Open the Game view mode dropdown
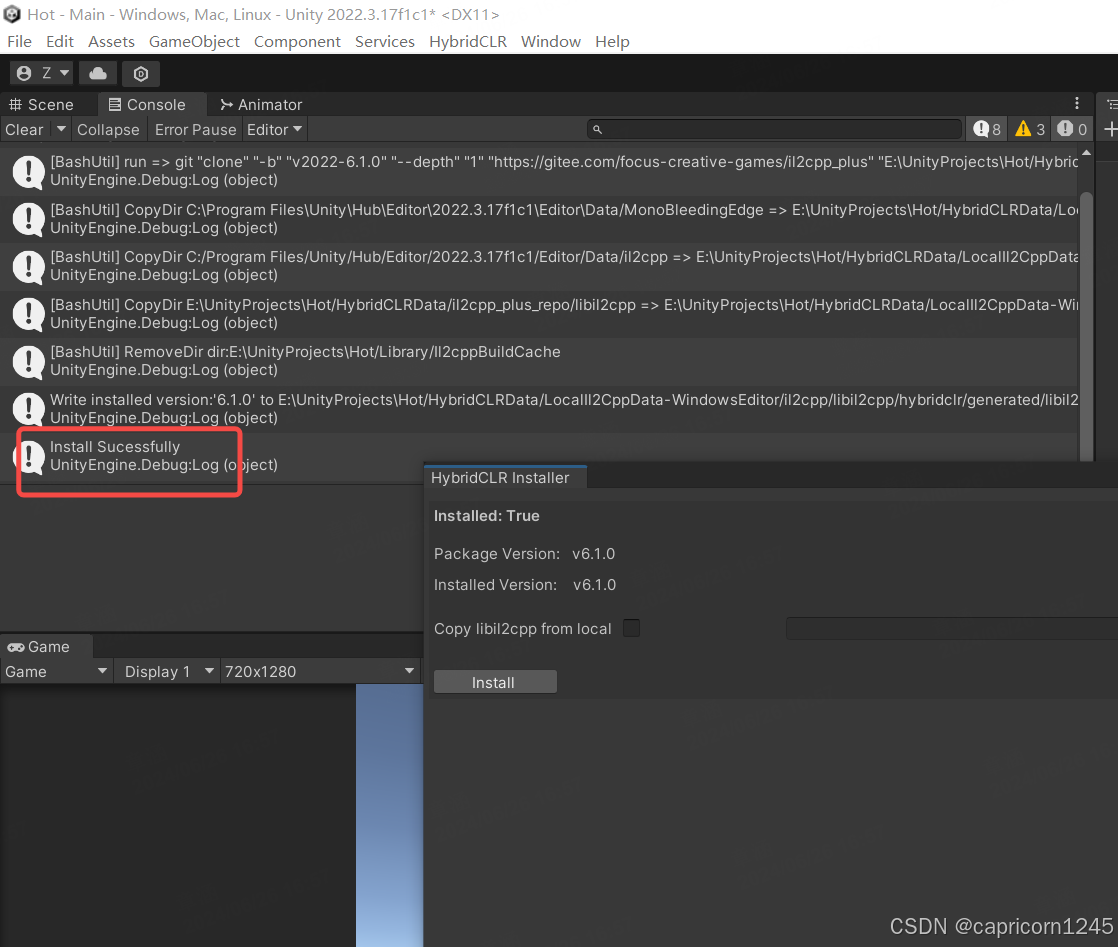 pos(56,672)
